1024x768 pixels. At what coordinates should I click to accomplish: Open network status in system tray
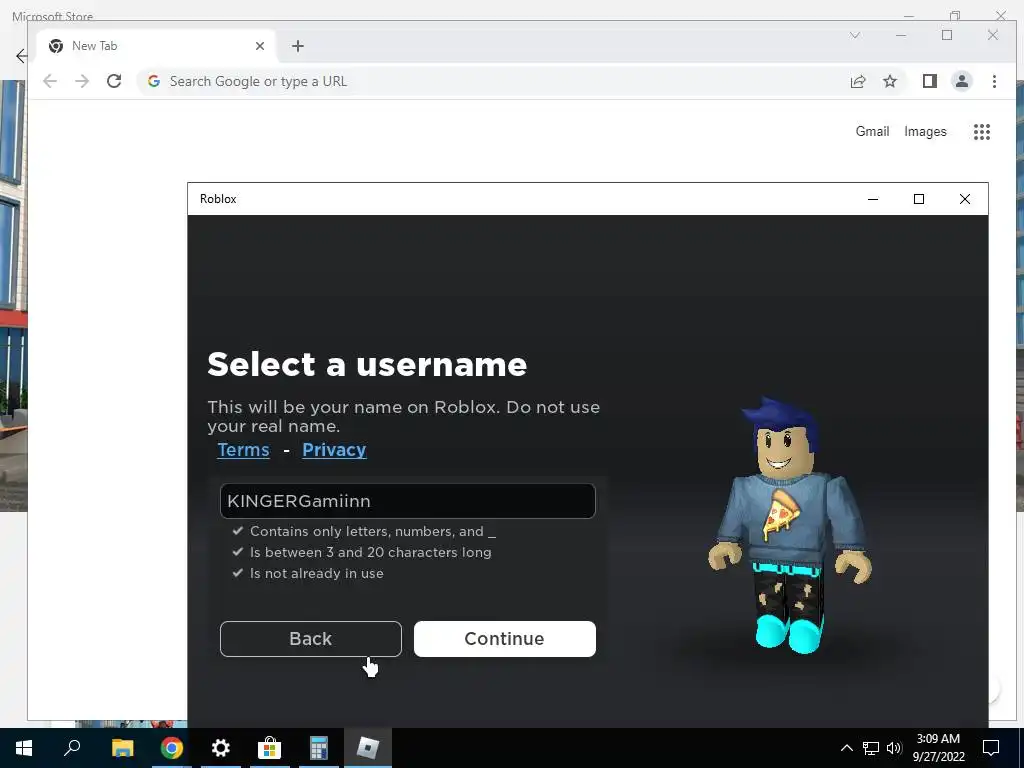point(871,748)
